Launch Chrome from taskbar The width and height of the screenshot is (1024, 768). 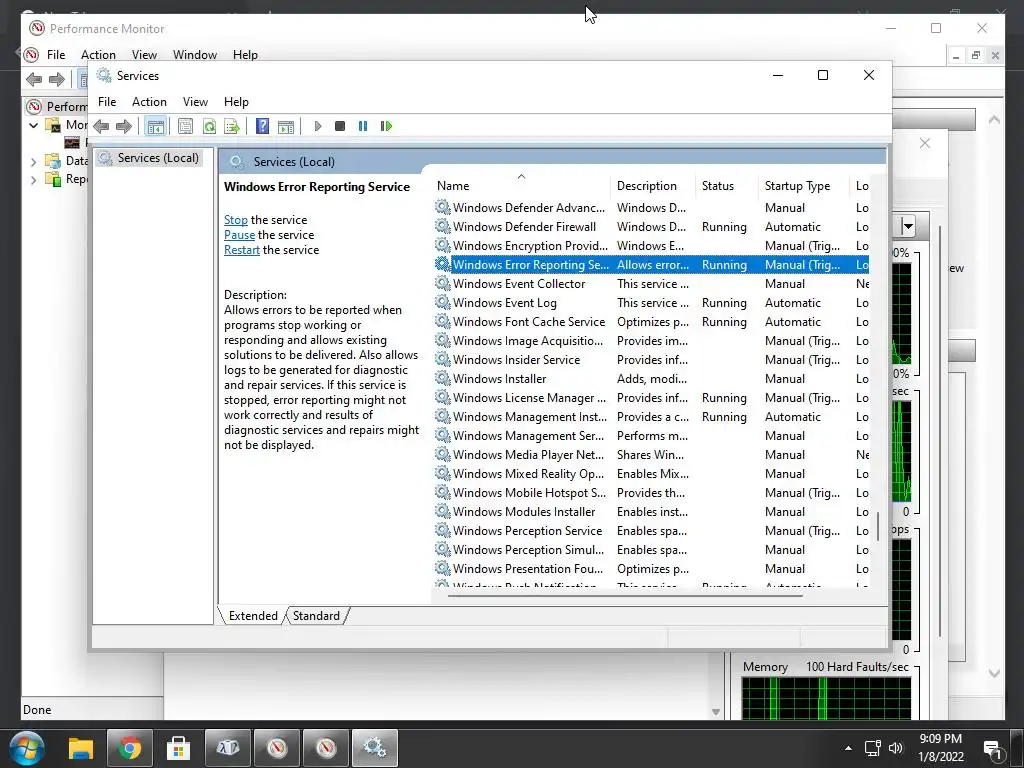pyautogui.click(x=129, y=748)
